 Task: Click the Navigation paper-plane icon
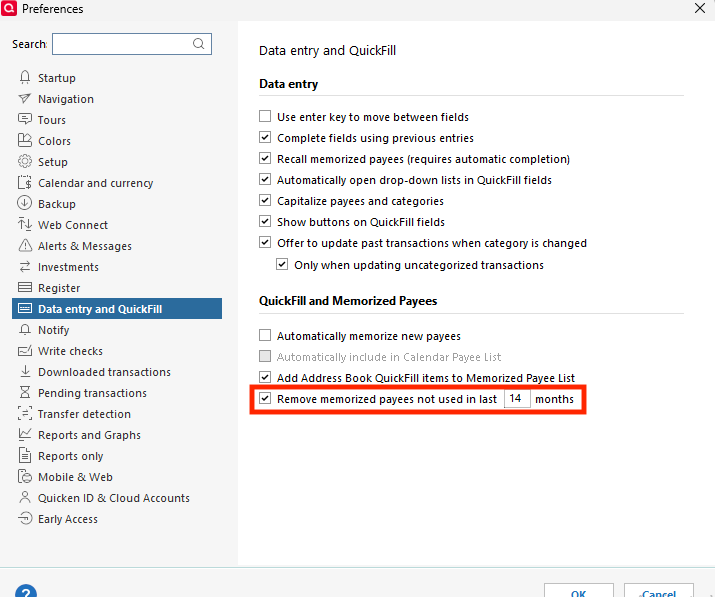click(x=25, y=99)
